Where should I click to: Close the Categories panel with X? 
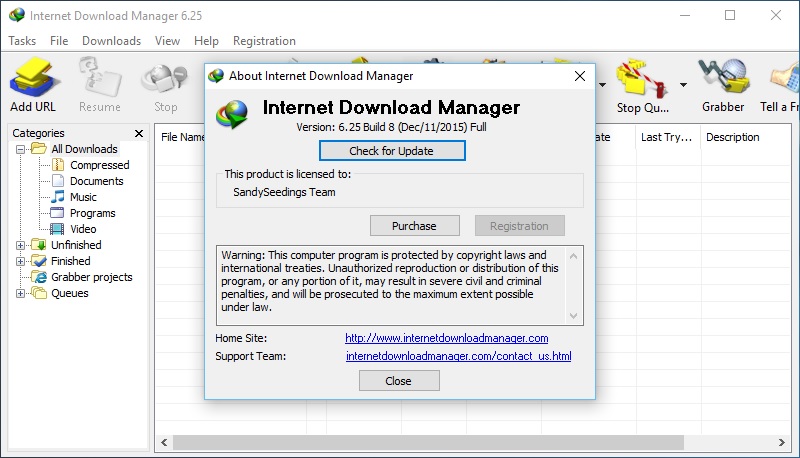[x=139, y=133]
